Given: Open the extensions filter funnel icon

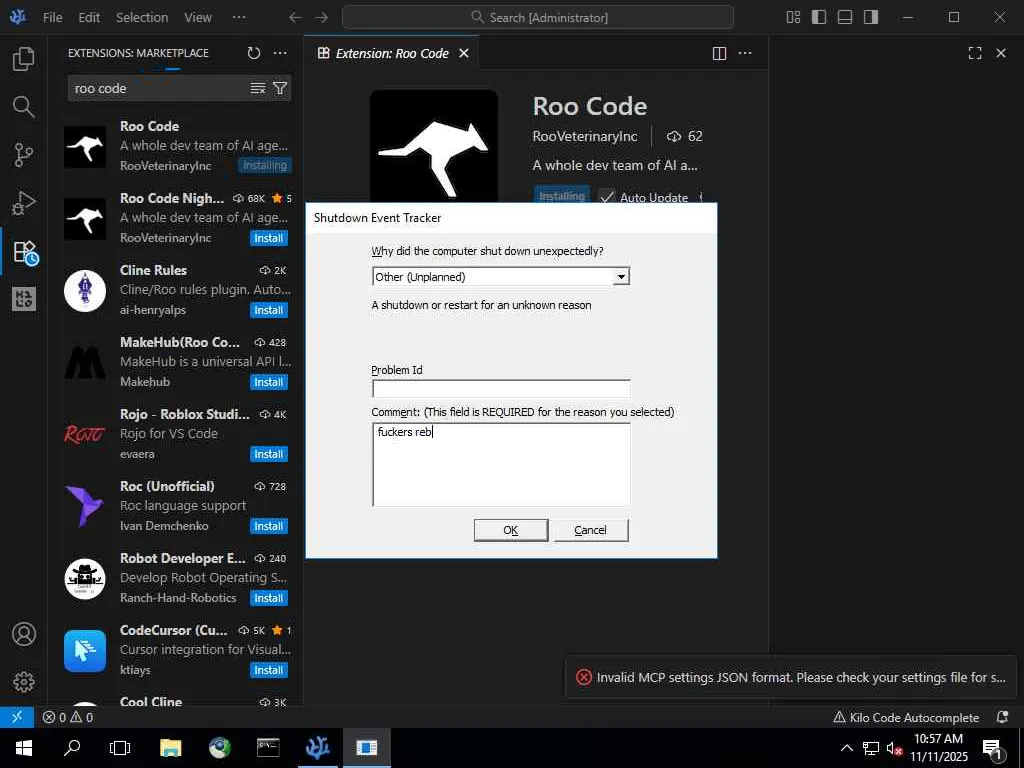Looking at the screenshot, I should coord(280,88).
